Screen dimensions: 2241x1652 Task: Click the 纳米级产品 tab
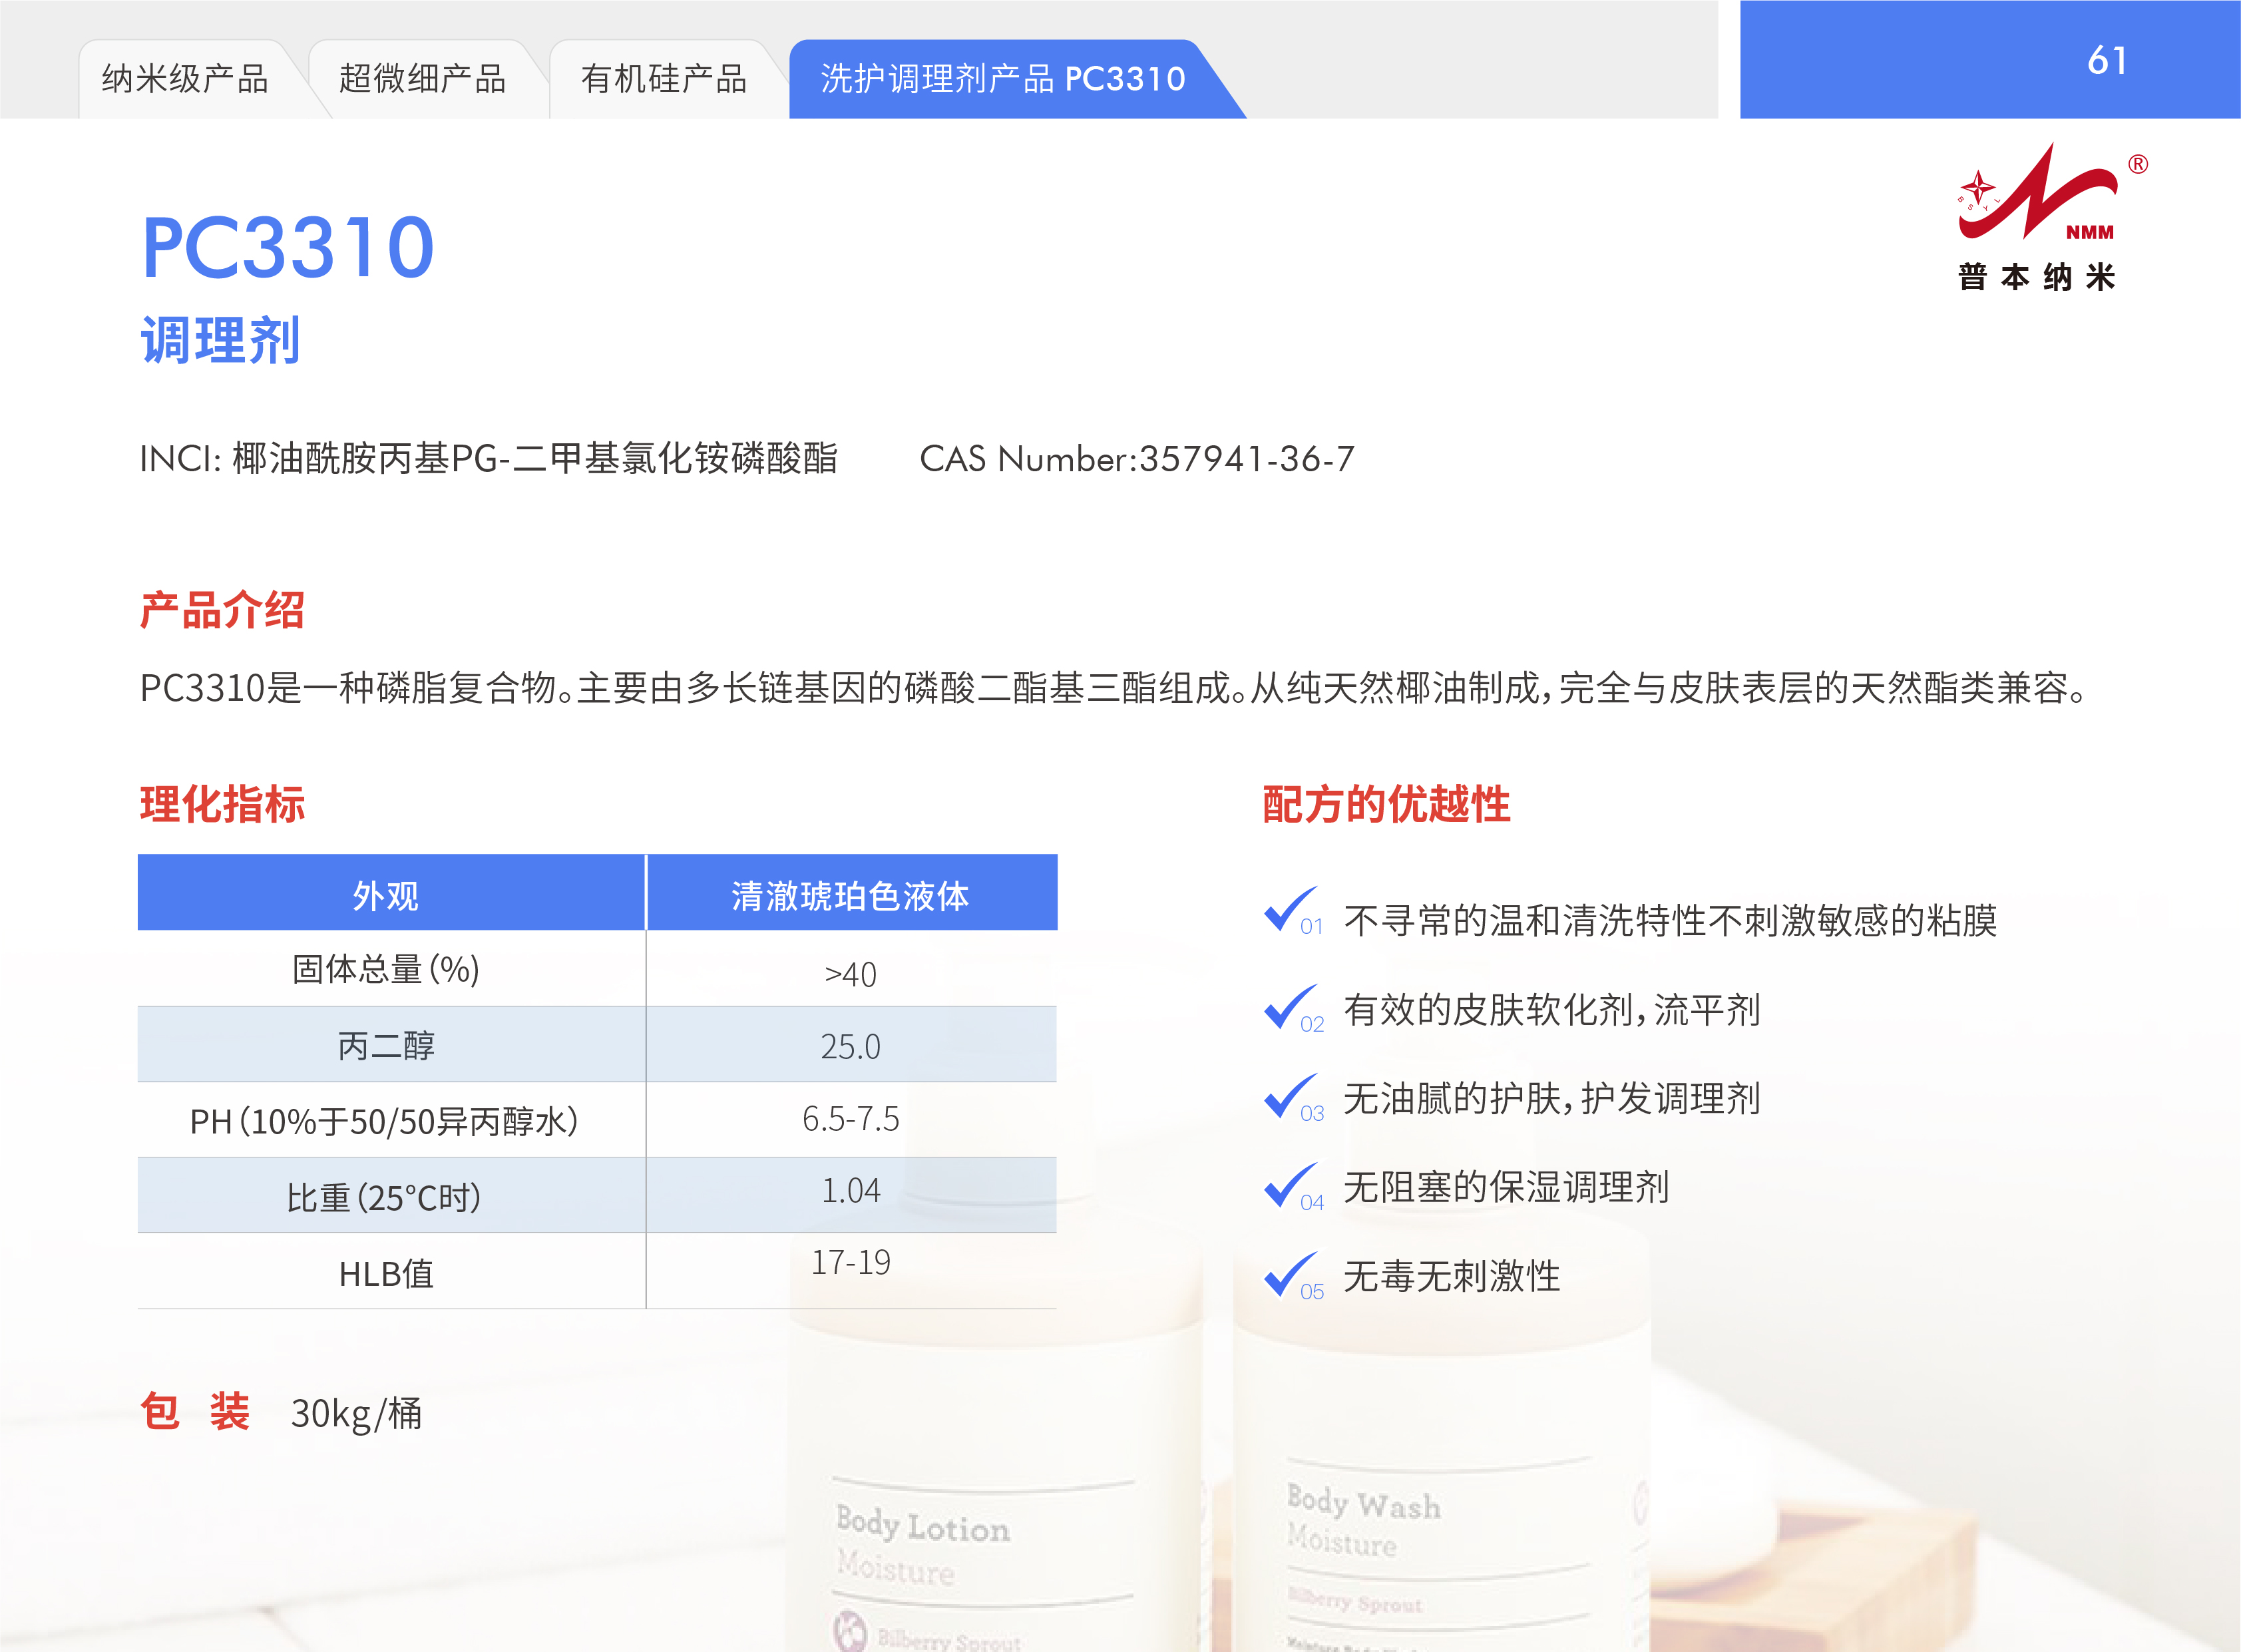pyautogui.click(x=185, y=79)
